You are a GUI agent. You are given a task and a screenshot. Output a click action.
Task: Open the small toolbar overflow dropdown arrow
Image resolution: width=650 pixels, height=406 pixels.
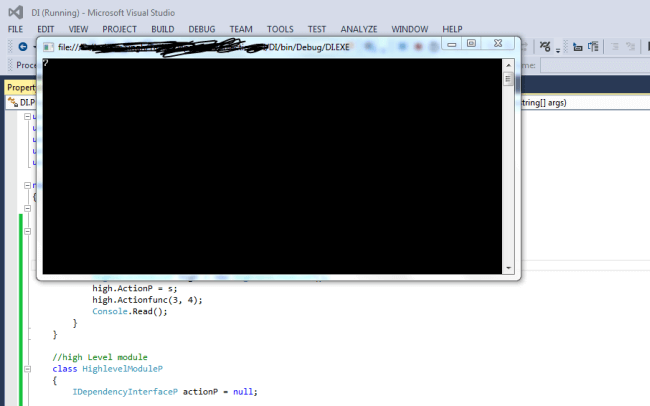[x=558, y=50]
